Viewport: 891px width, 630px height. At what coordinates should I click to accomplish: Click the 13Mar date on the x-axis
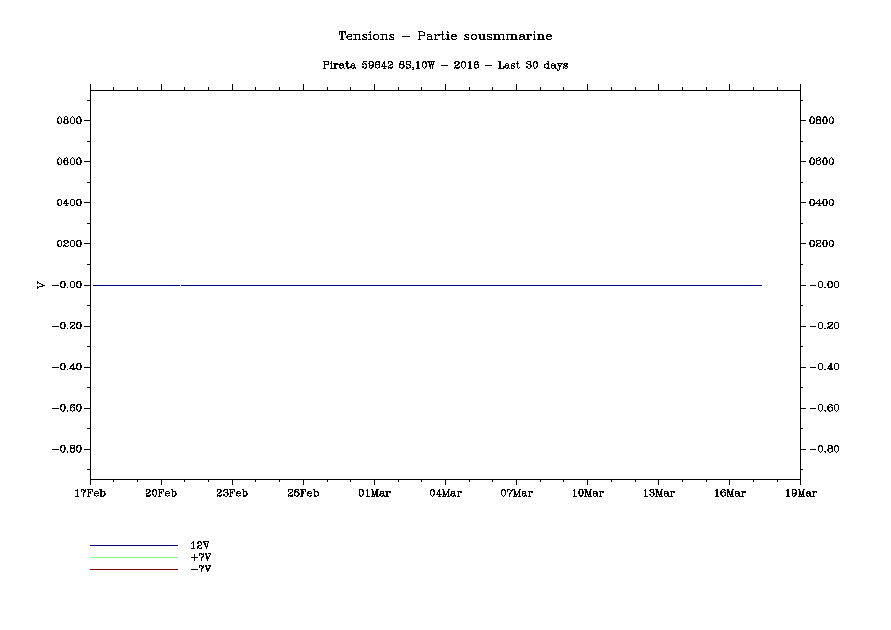click(658, 493)
